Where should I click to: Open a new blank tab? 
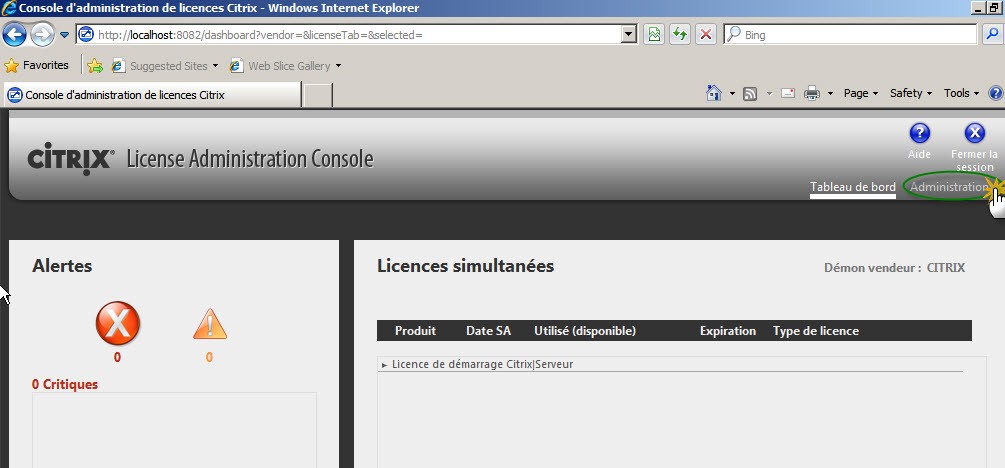(x=317, y=95)
